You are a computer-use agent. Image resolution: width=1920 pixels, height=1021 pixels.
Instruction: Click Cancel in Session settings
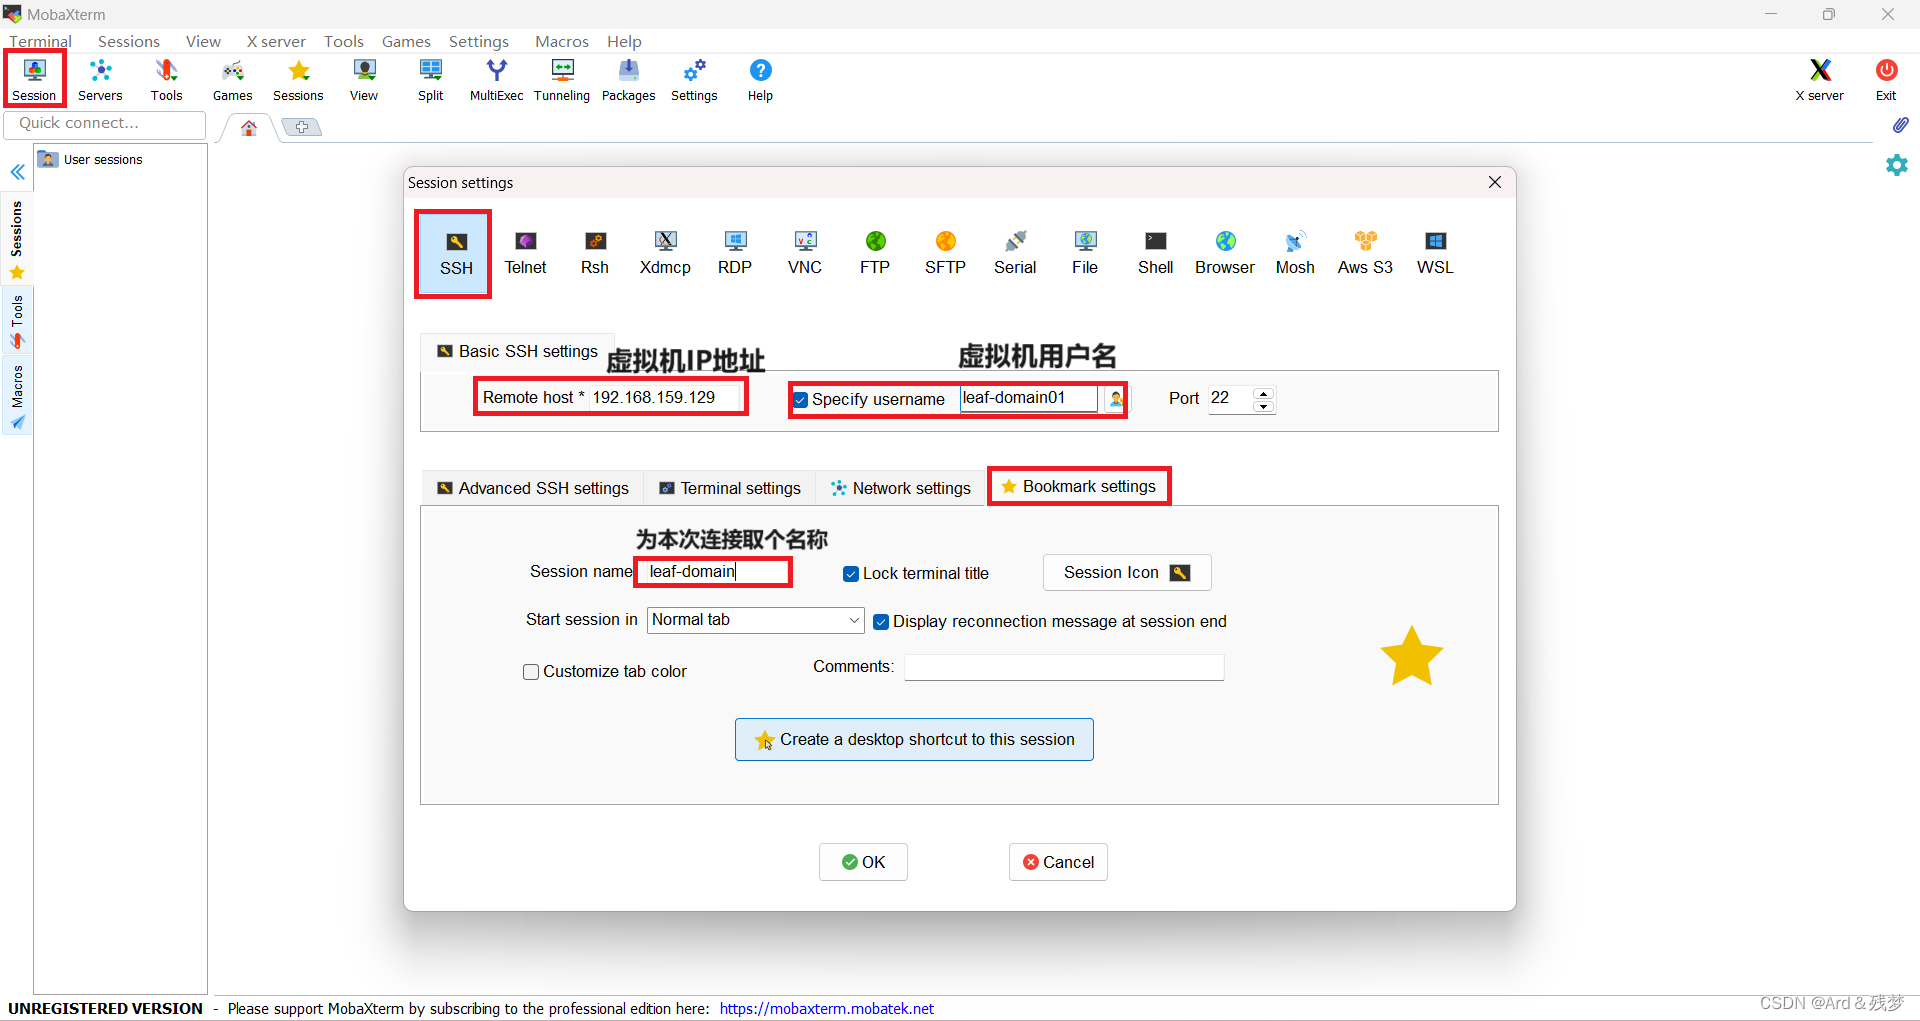click(1058, 862)
